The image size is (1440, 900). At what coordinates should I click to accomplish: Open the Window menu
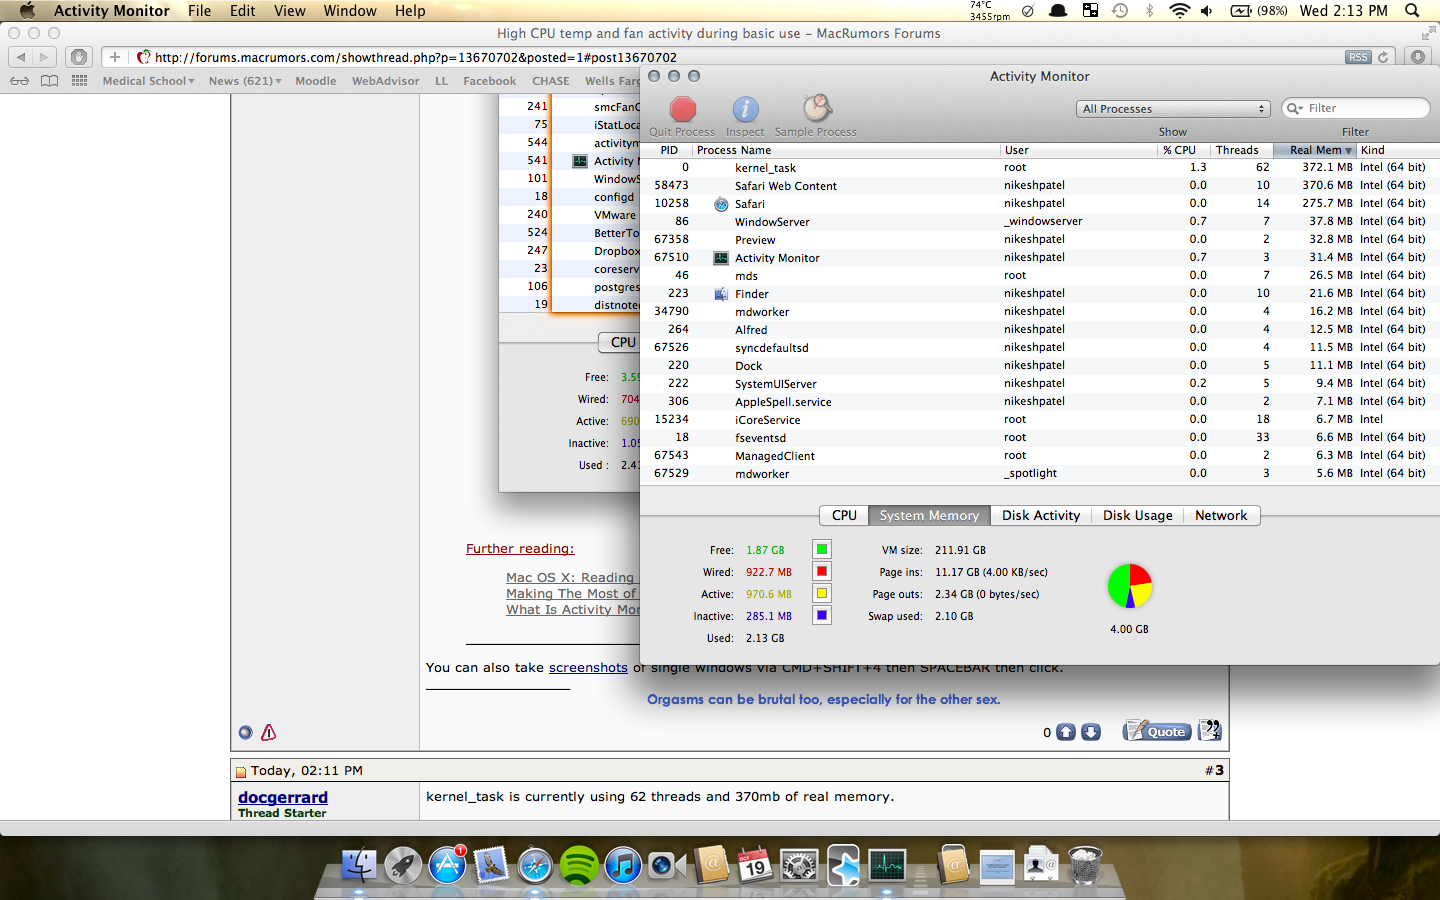[x=350, y=11]
